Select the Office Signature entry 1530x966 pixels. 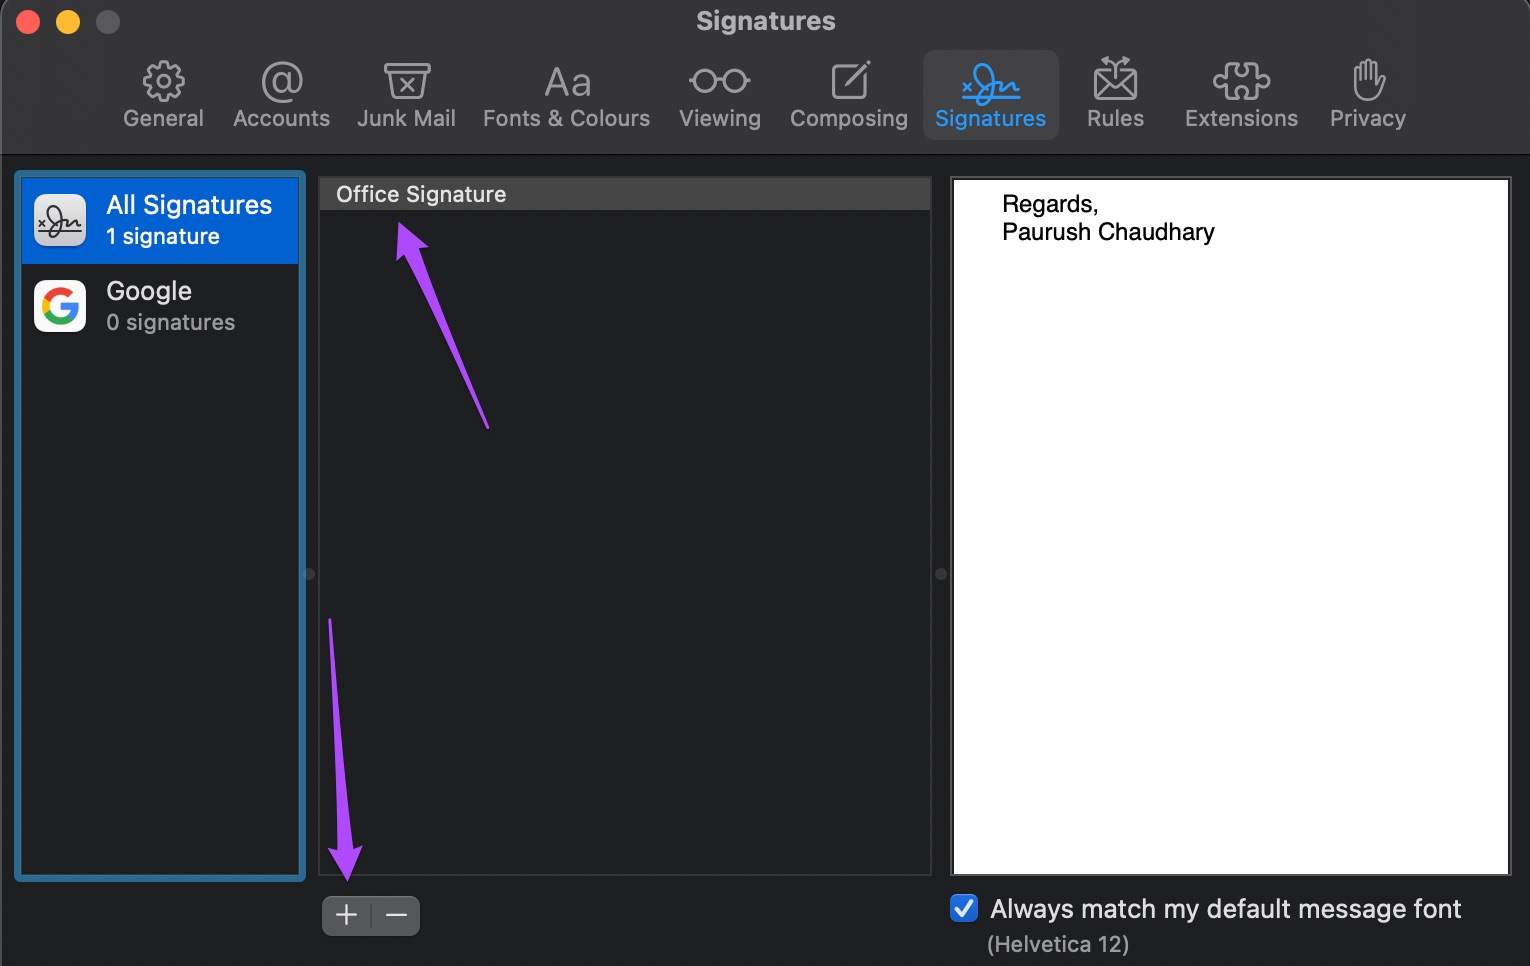(x=625, y=194)
